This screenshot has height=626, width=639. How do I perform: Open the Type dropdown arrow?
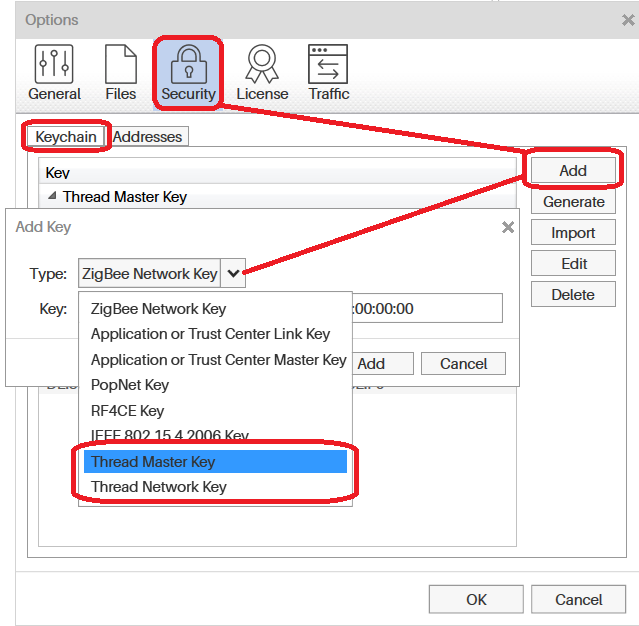pos(233,273)
